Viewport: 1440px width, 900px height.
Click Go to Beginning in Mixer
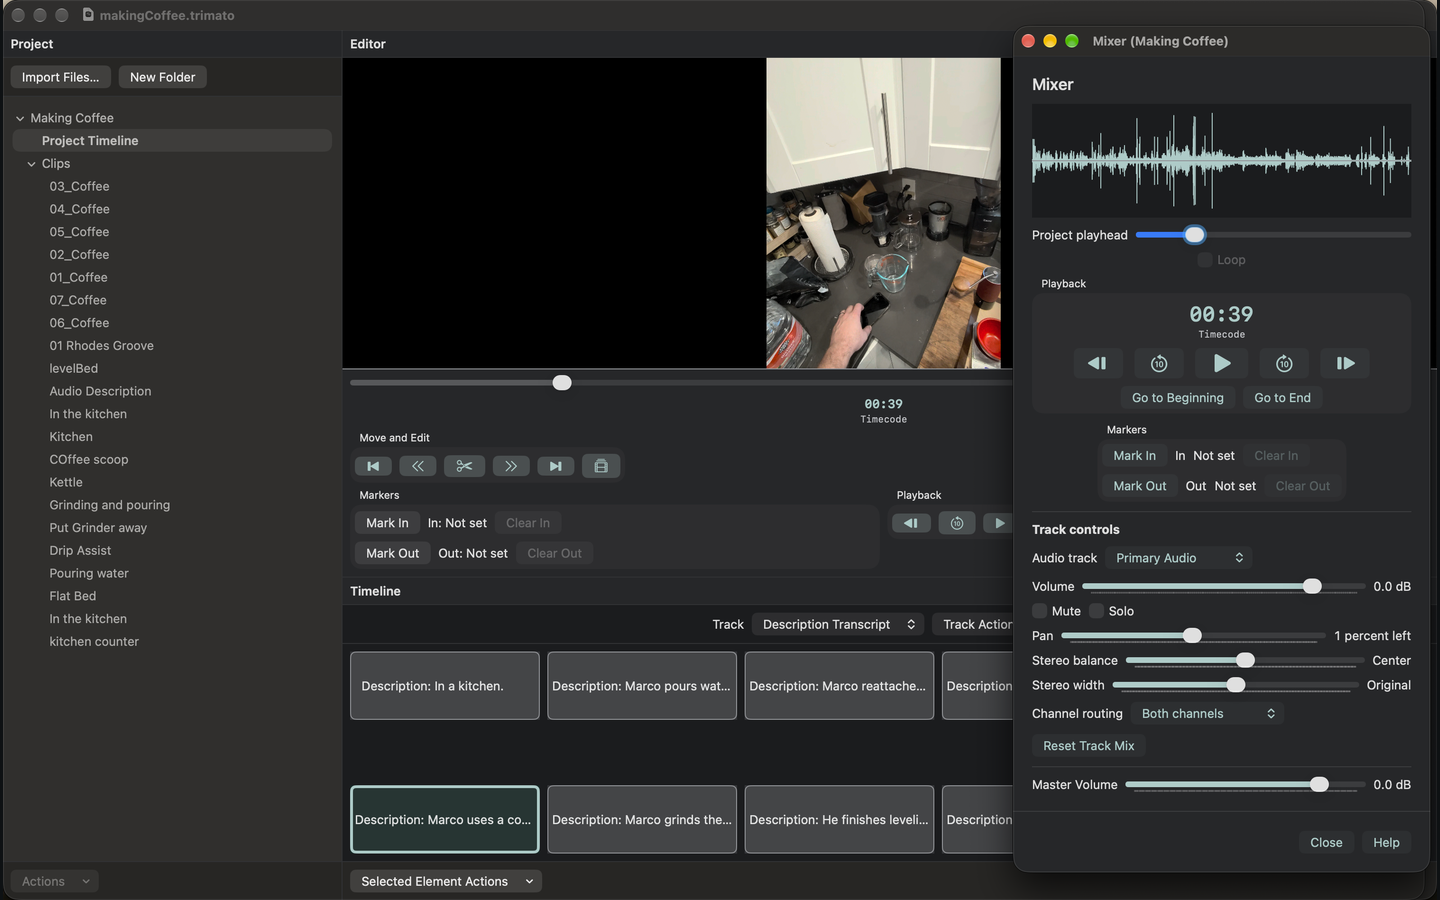(1178, 398)
